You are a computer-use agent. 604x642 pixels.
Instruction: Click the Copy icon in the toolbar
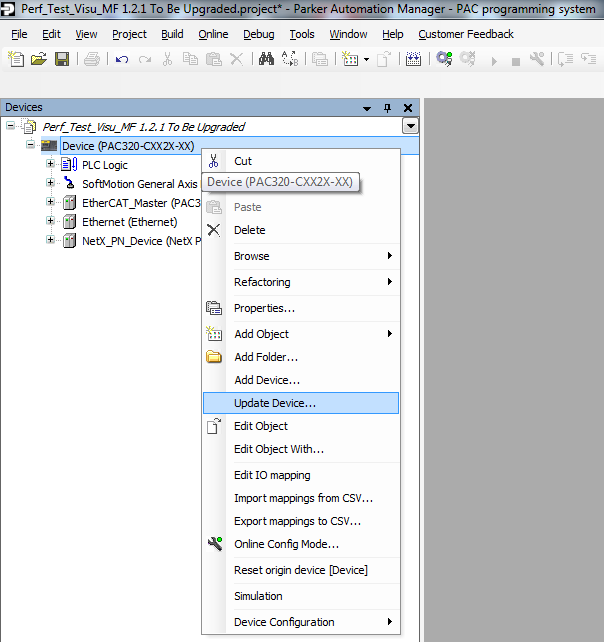click(x=190, y=59)
